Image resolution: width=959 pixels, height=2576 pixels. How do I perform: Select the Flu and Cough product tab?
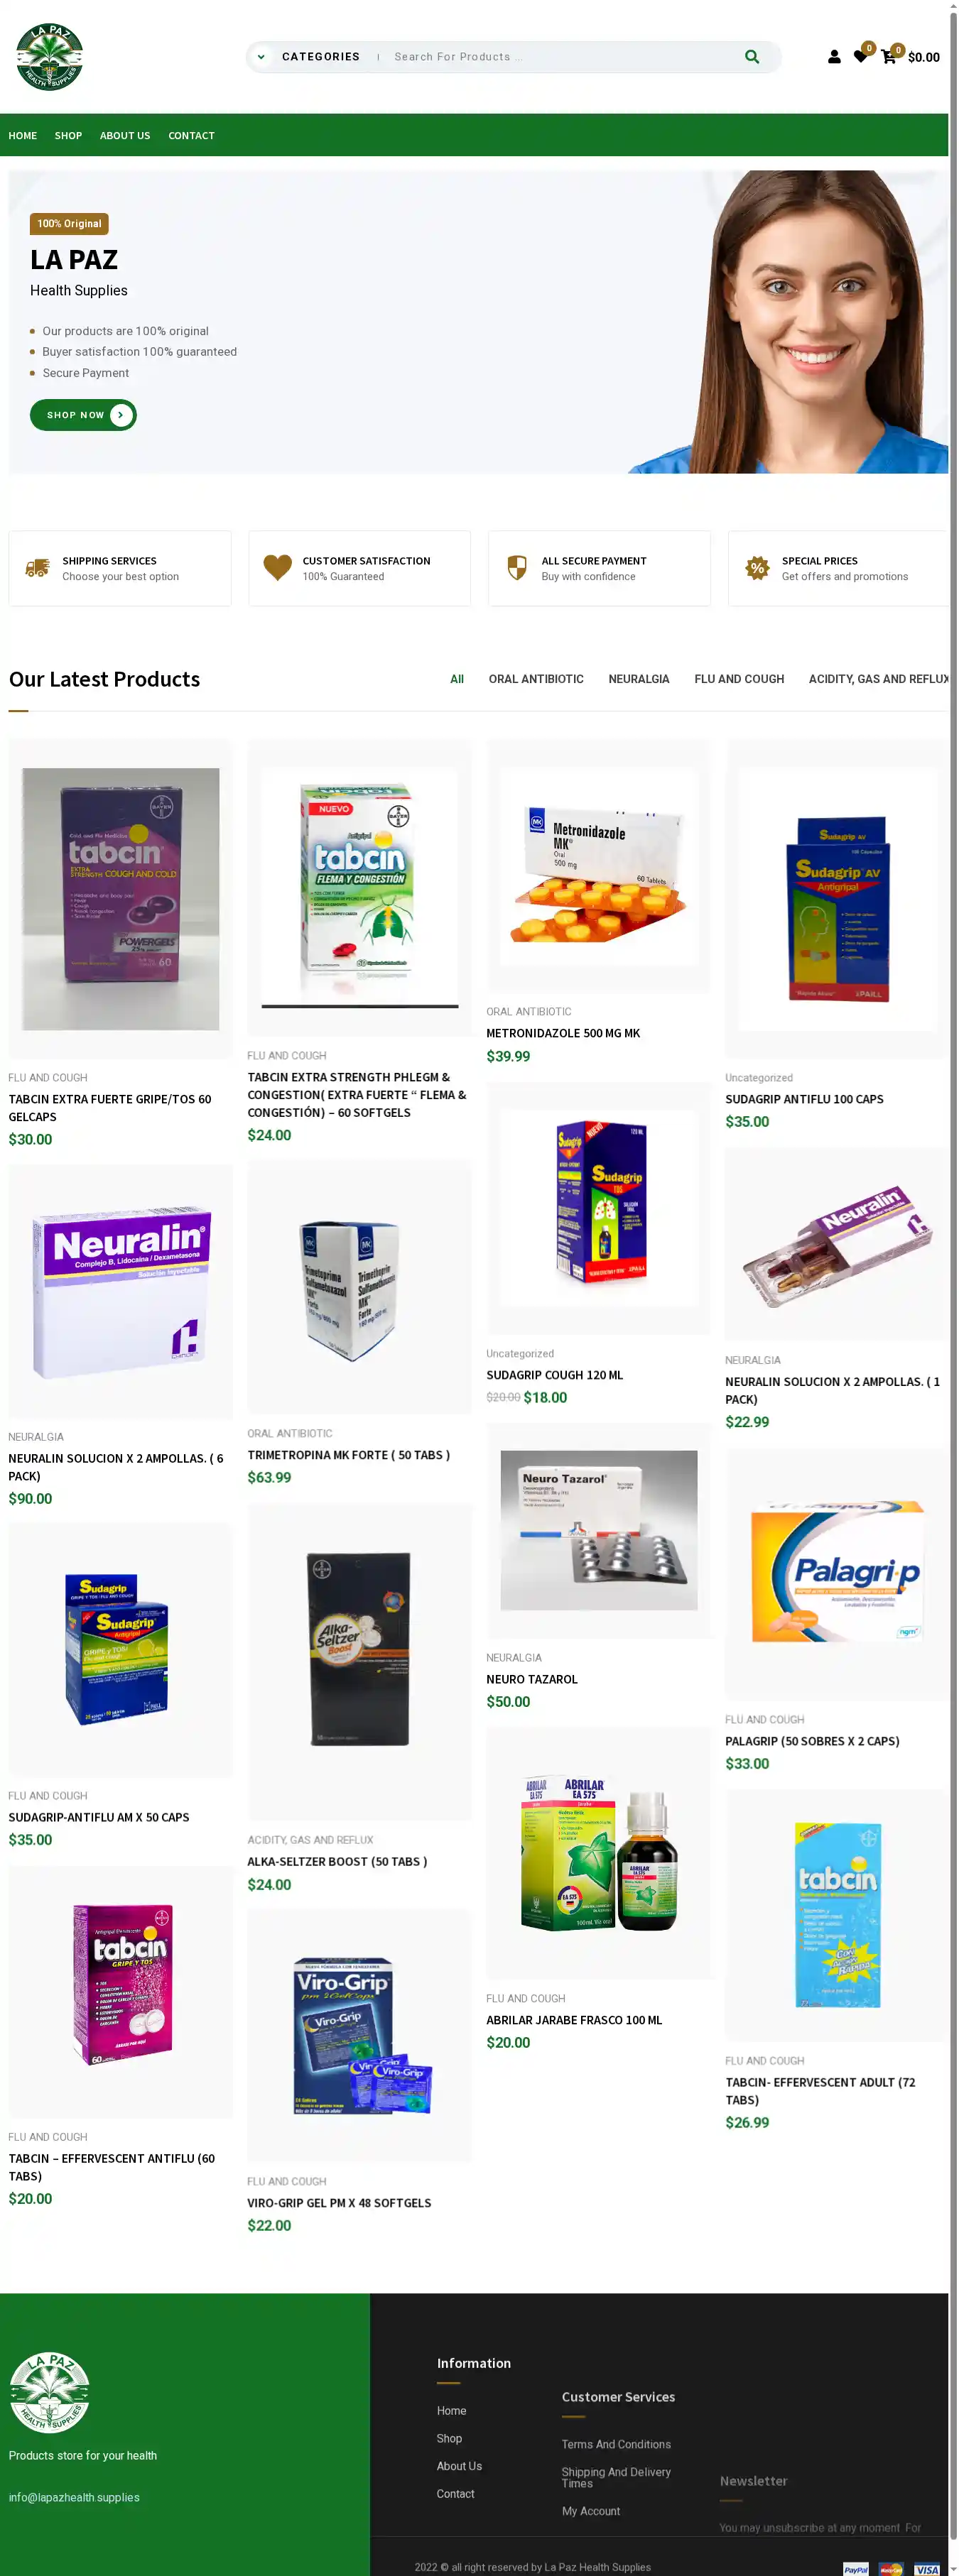(739, 679)
